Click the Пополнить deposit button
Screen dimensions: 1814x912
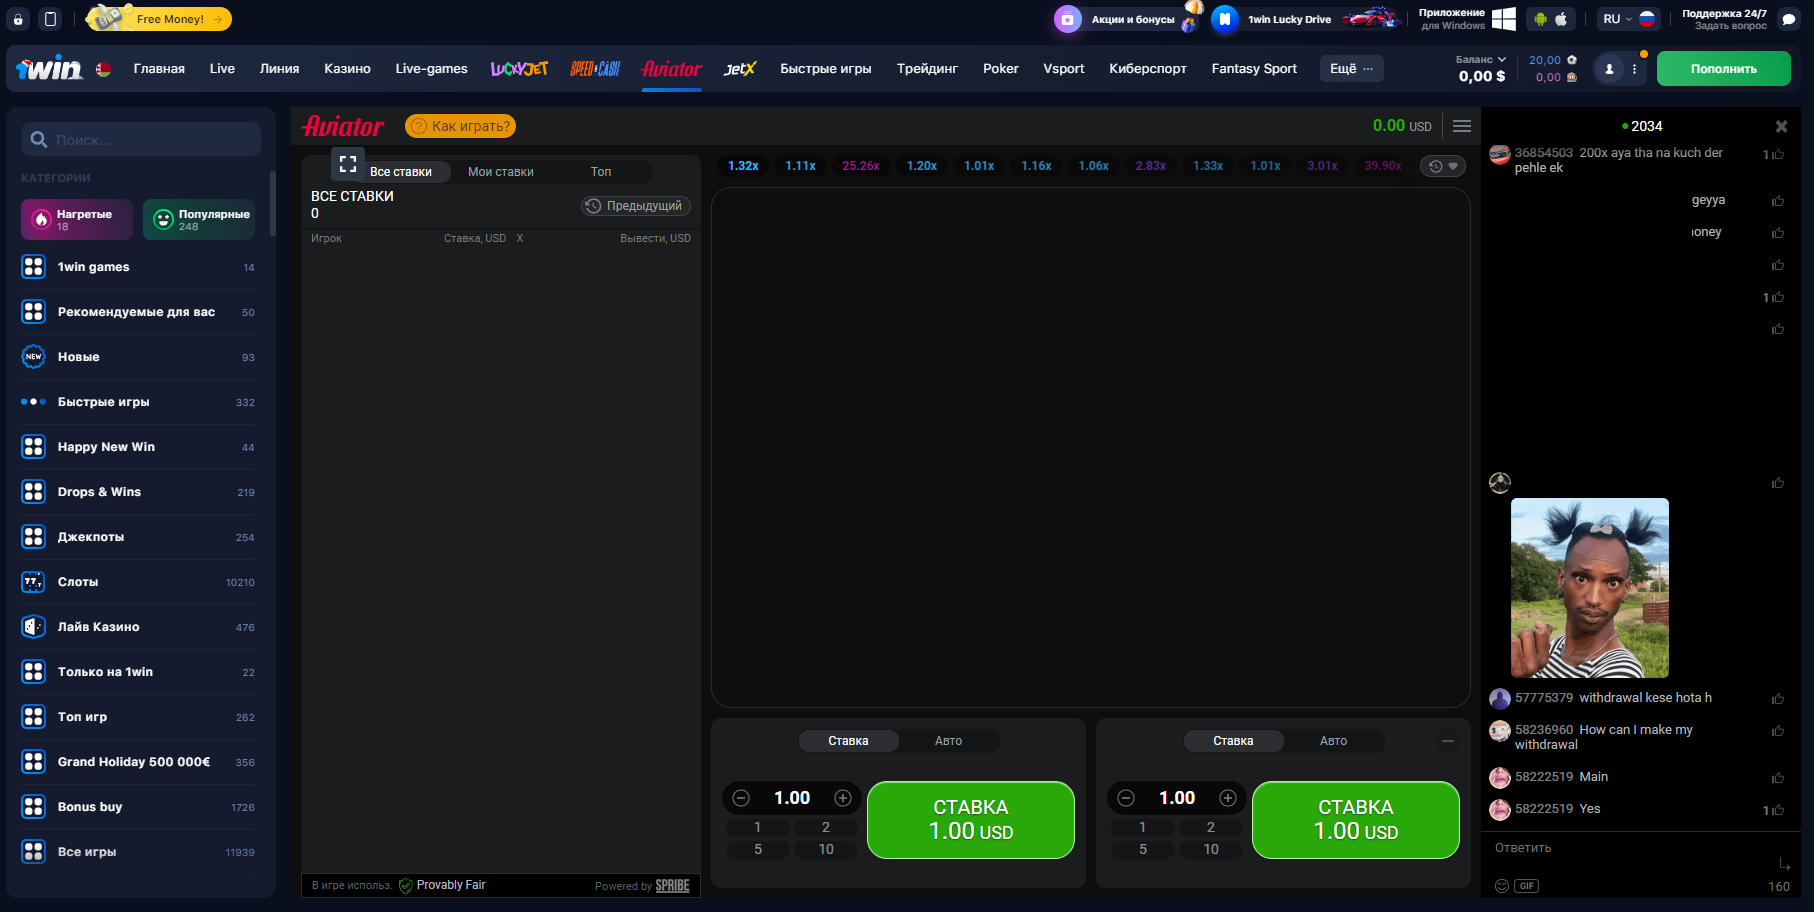[x=1723, y=69]
